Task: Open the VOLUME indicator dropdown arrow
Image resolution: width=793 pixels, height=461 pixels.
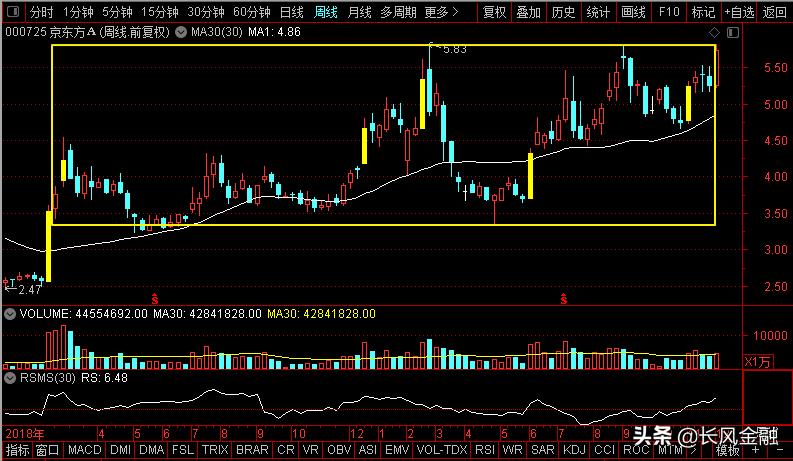Action: (x=9, y=314)
